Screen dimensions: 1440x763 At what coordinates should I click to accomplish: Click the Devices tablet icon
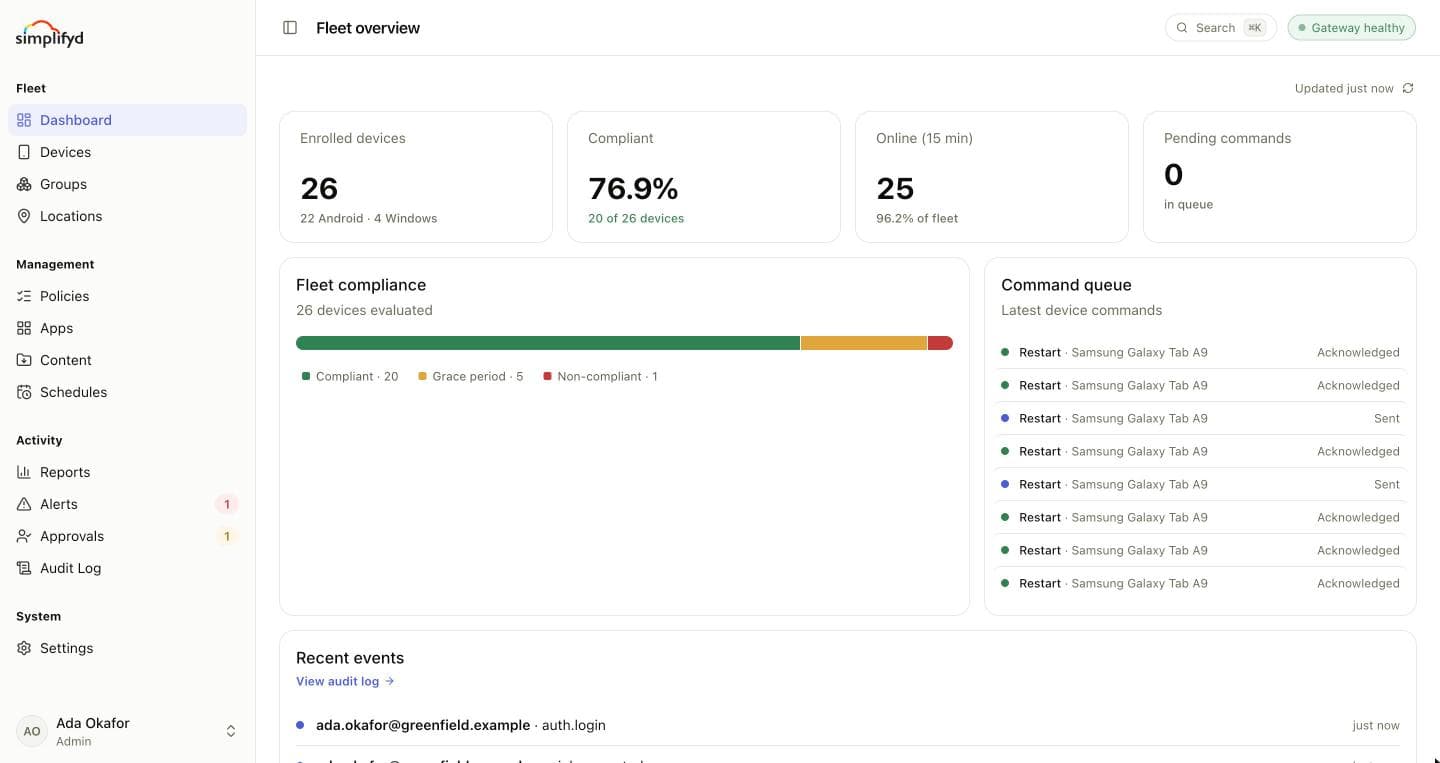[24, 152]
